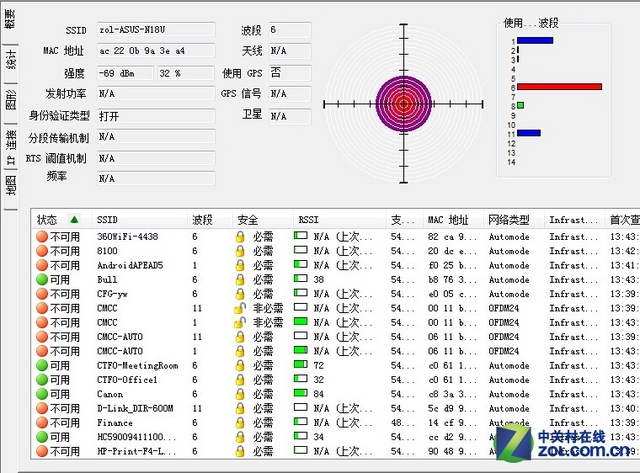Click the green available icon for Bull
640x473 pixels.
(x=42, y=280)
